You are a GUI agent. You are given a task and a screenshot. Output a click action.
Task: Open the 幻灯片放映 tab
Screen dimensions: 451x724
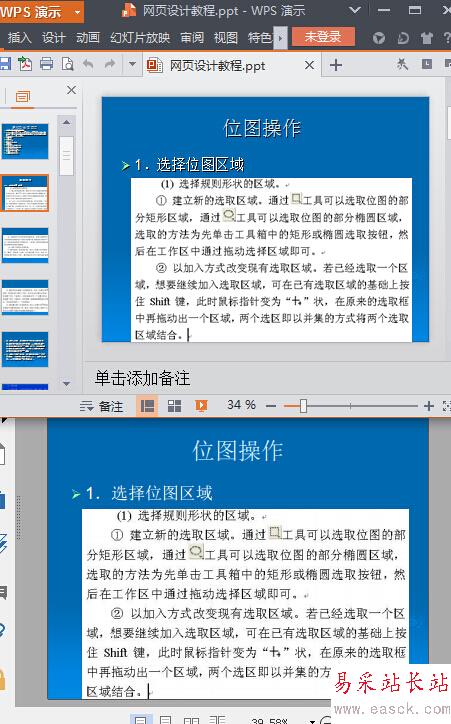pos(140,37)
